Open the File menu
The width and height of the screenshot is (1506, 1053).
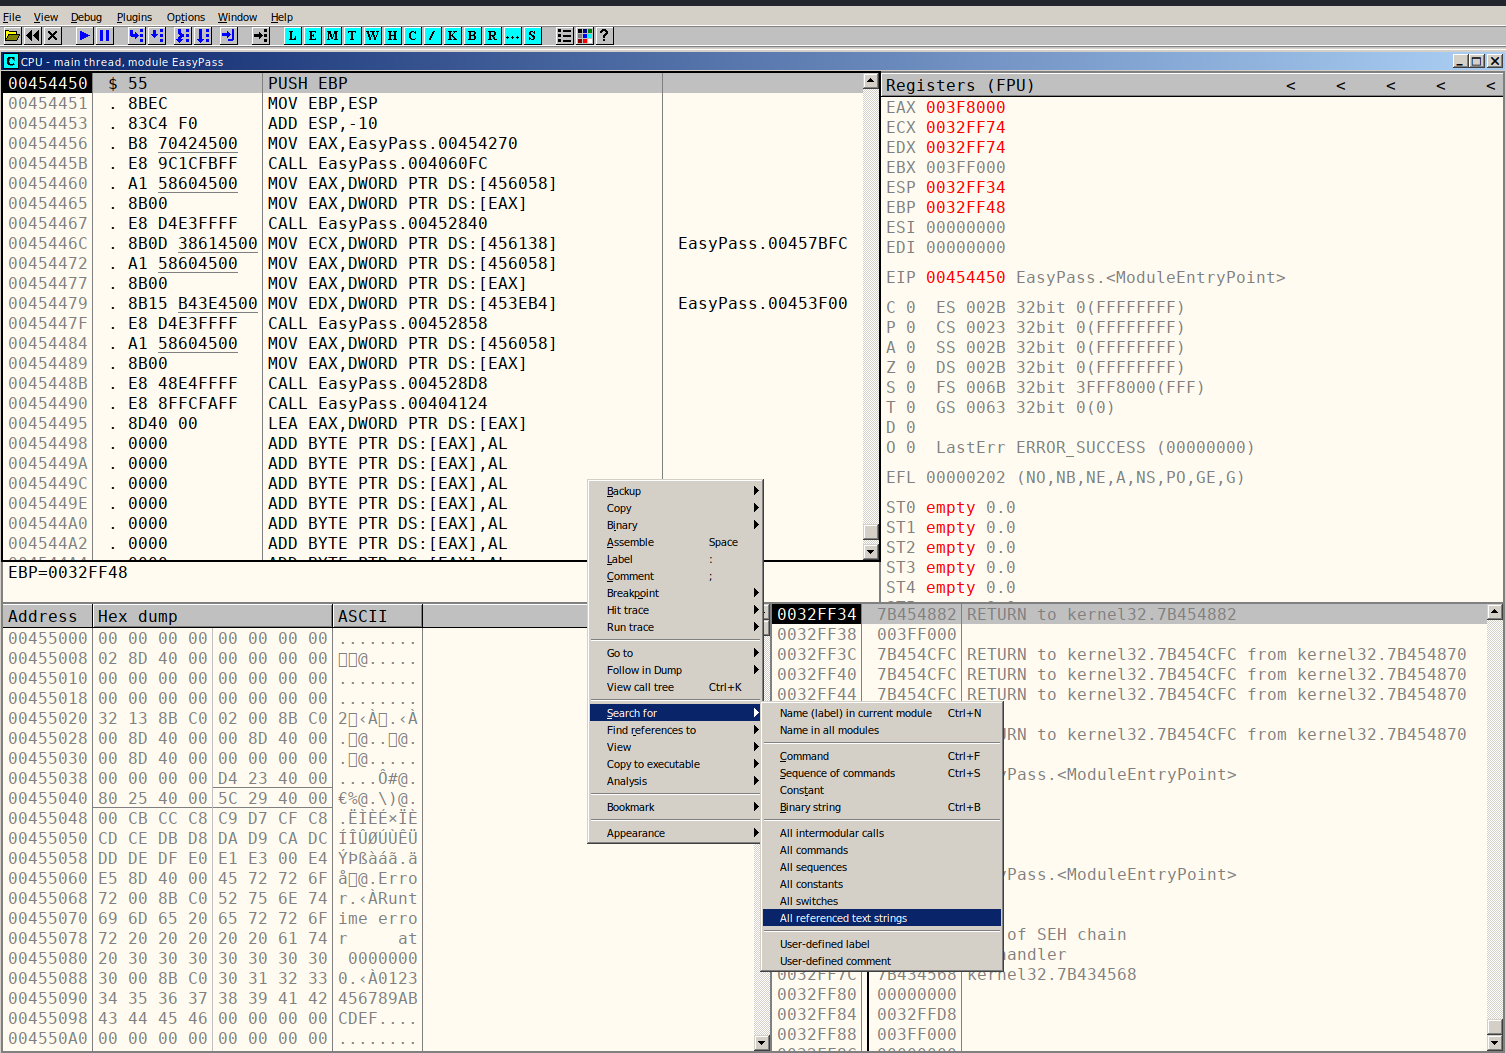coord(12,17)
